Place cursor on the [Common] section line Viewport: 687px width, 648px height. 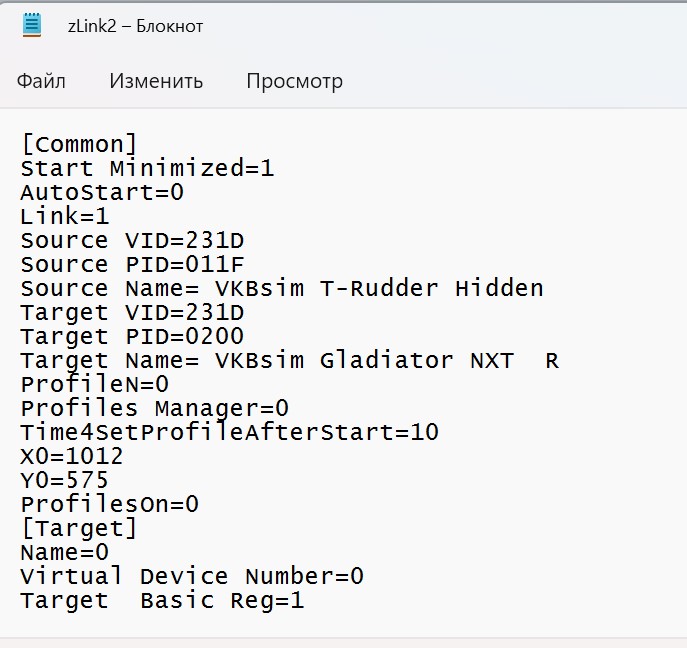(x=79, y=145)
